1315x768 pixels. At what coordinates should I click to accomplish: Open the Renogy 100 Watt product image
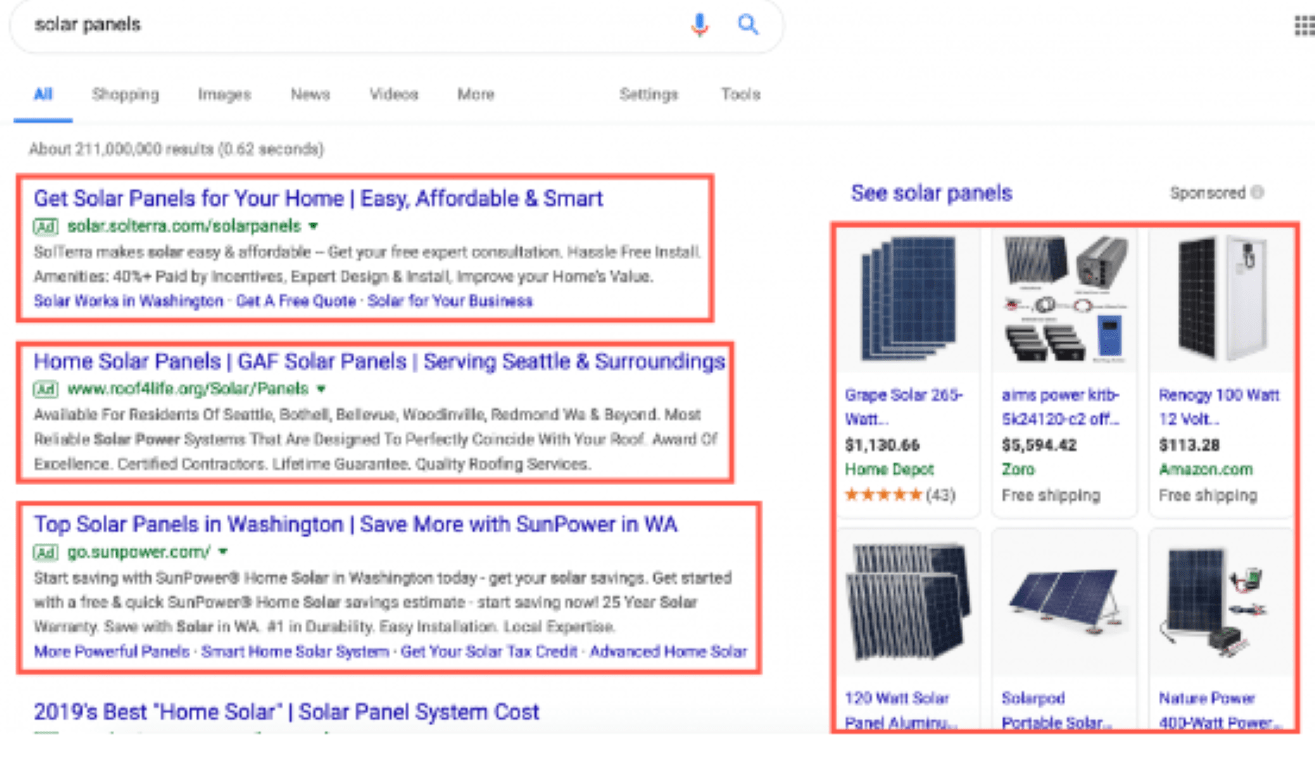click(1222, 300)
